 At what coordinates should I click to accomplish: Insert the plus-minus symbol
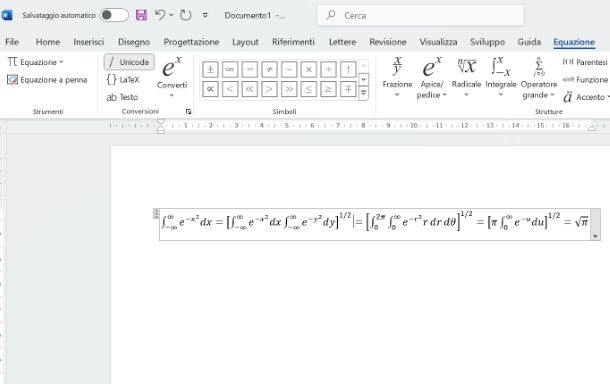pos(210,70)
